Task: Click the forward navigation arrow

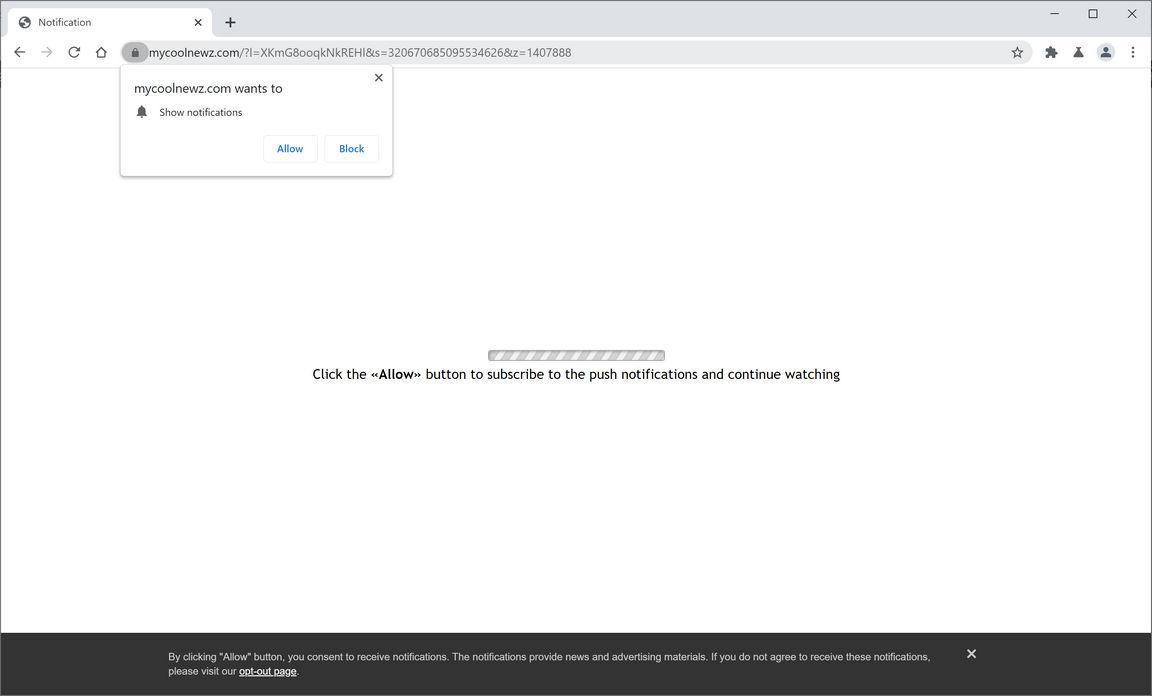Action: tap(47, 52)
